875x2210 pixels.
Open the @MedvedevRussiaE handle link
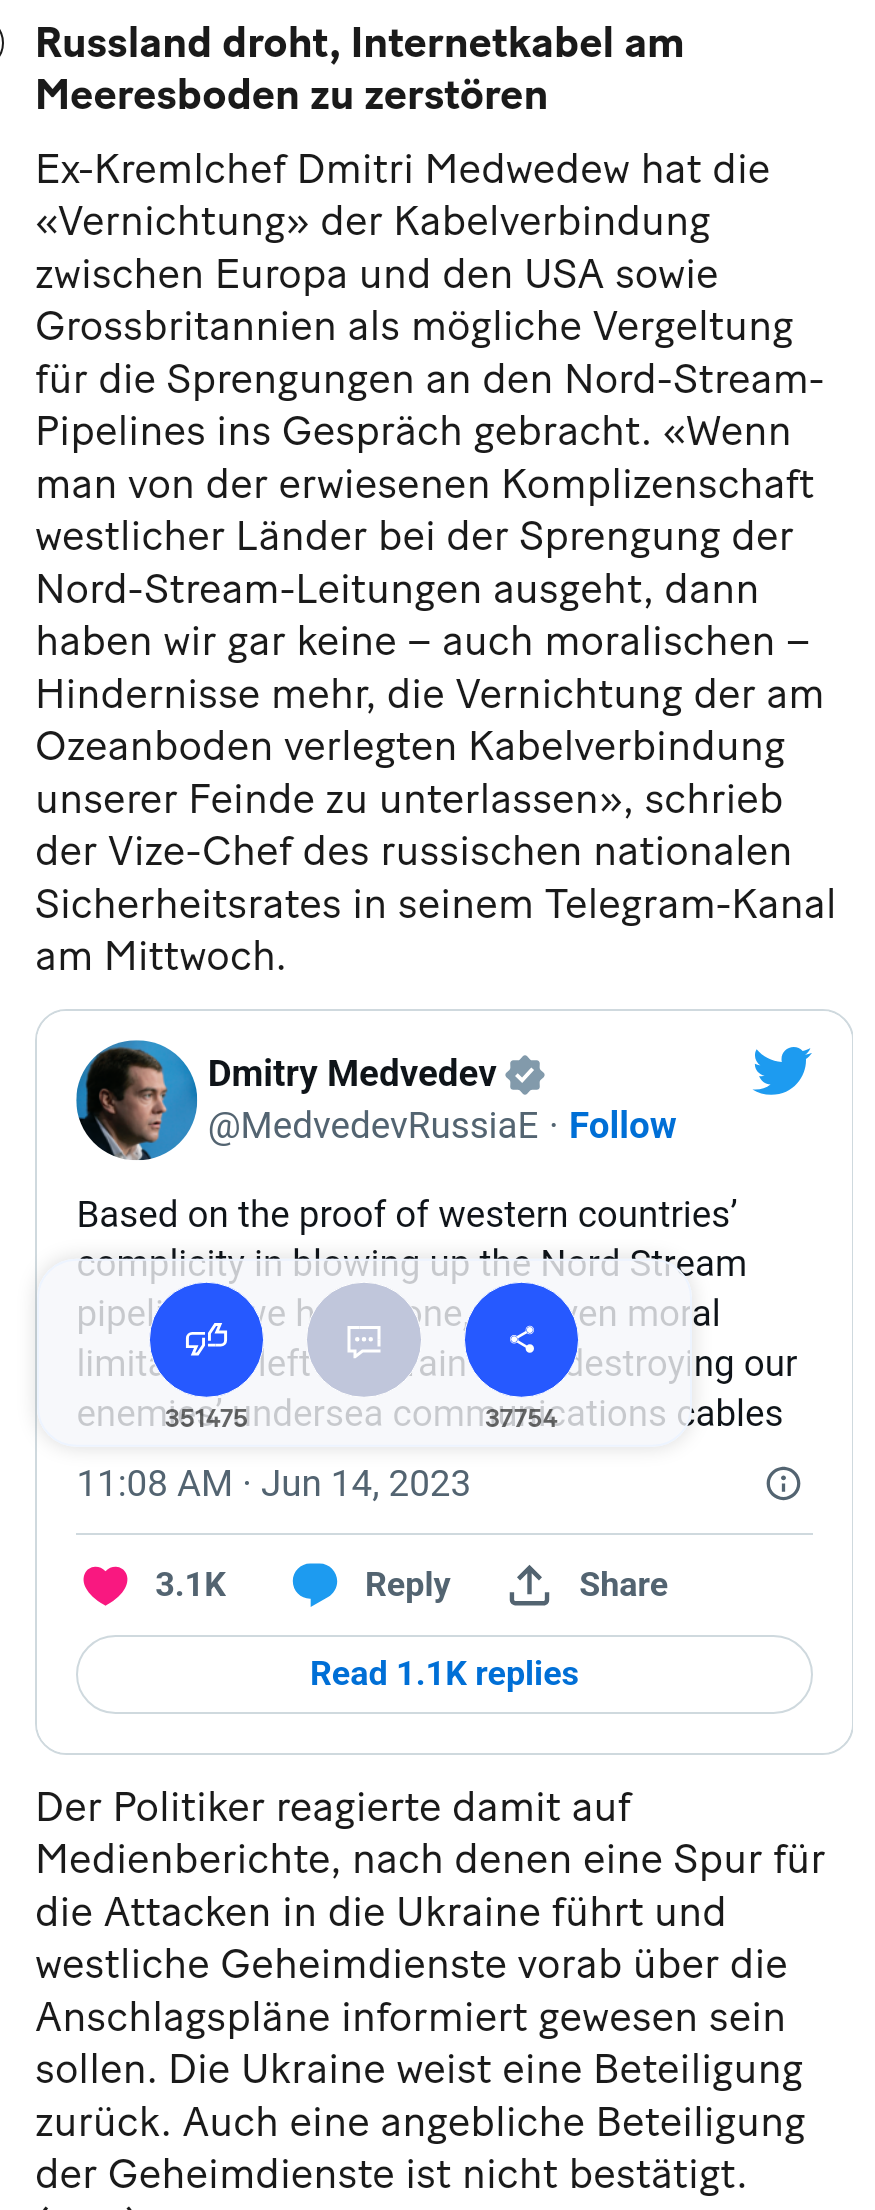click(x=373, y=1126)
